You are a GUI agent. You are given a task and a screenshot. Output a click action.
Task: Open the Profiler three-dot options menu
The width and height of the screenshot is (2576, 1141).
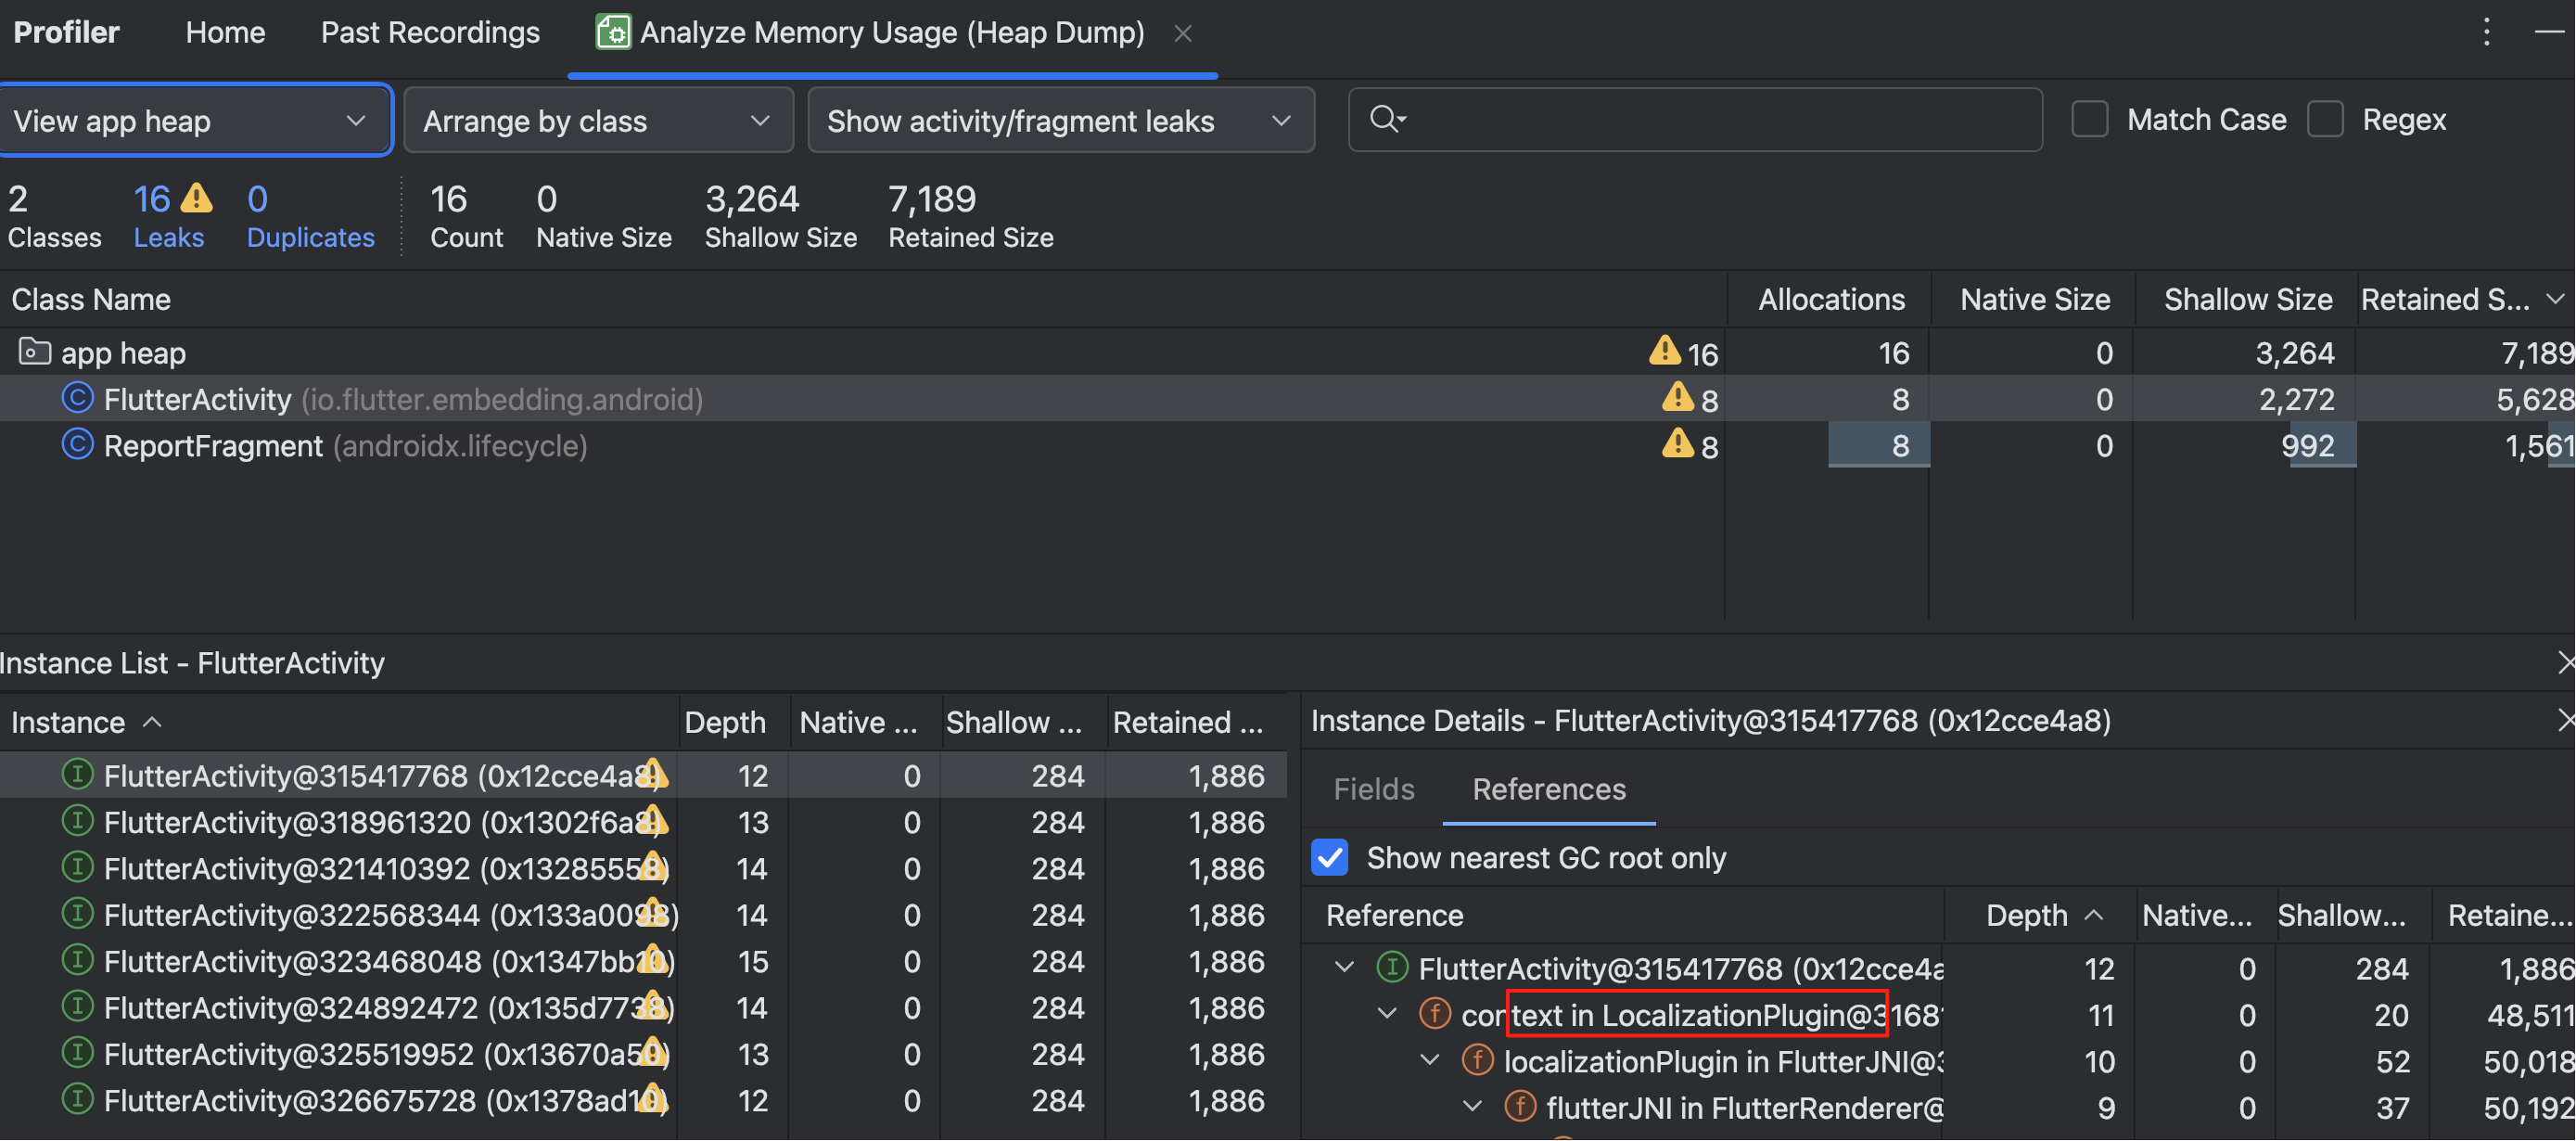tap(2486, 32)
